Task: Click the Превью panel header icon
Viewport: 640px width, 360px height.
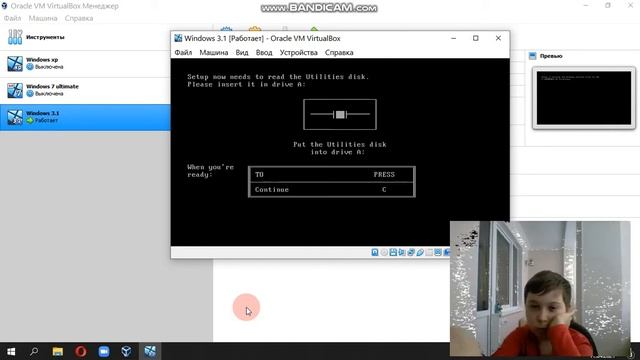Action: coord(532,56)
